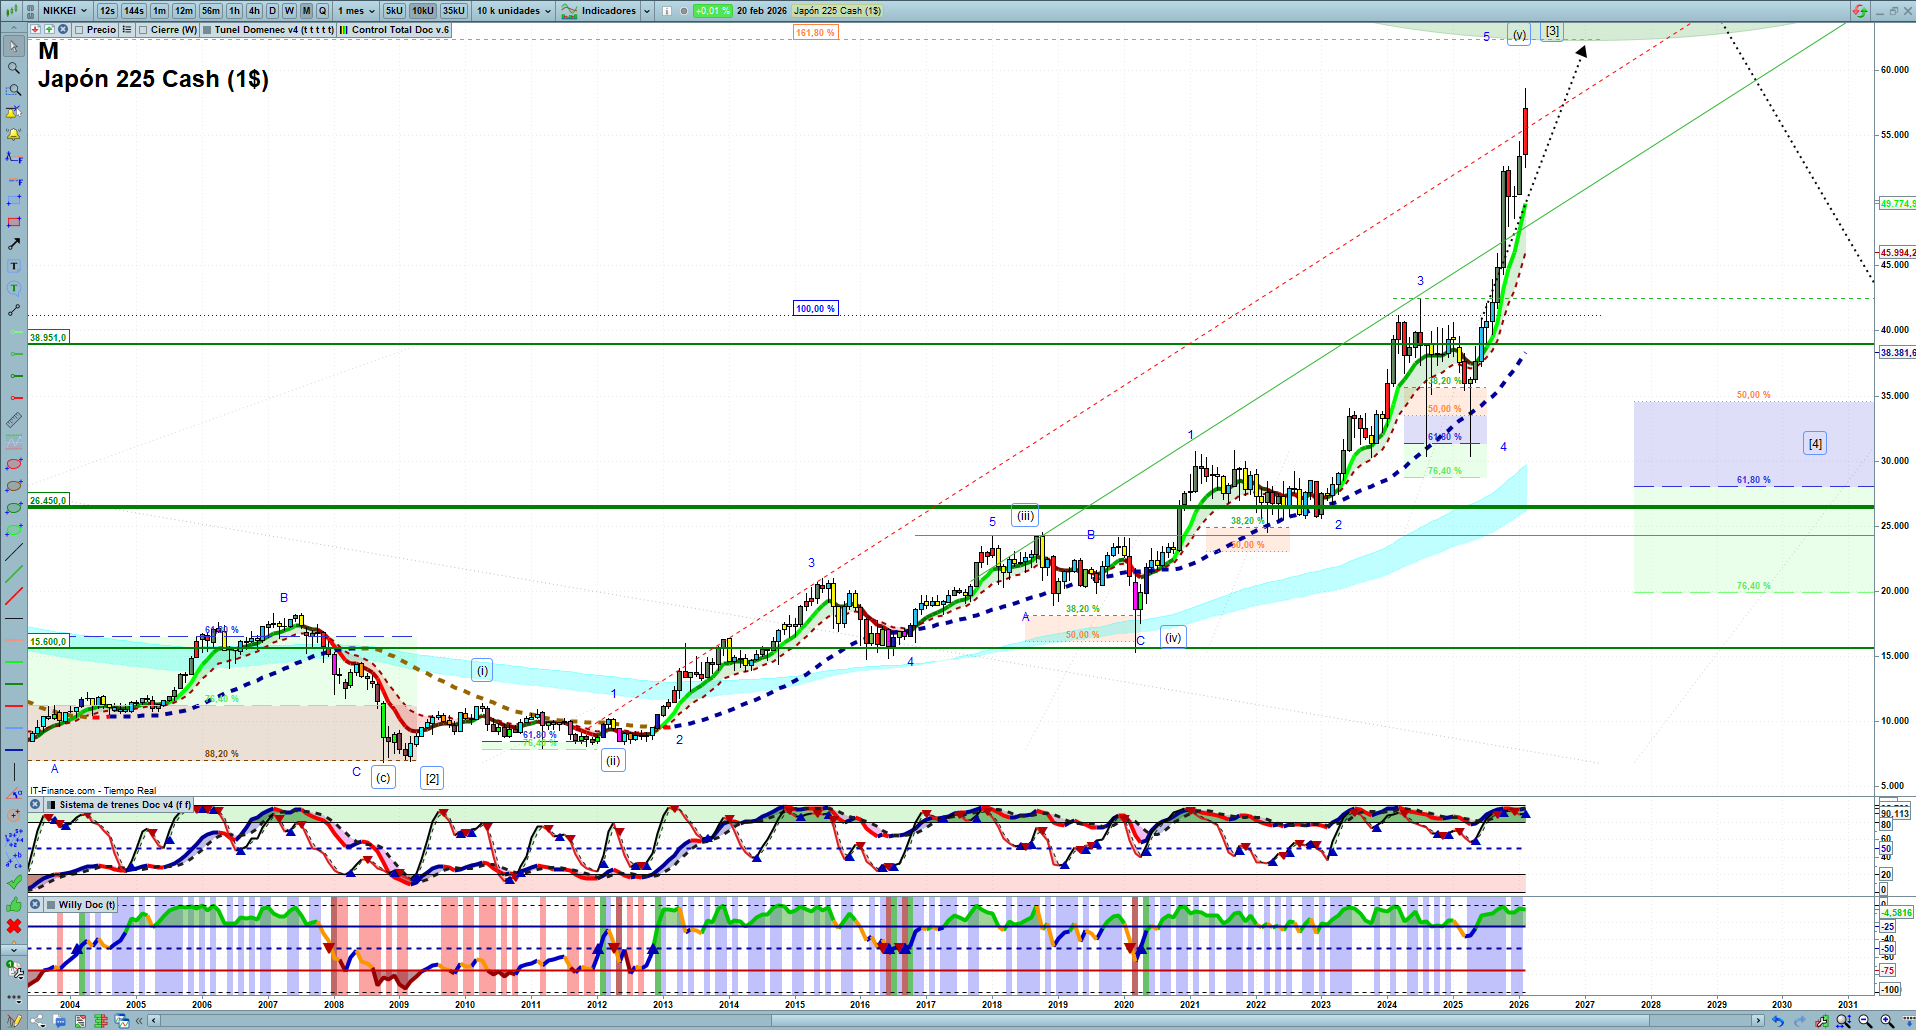Select the cursor pointer tool

[14, 46]
